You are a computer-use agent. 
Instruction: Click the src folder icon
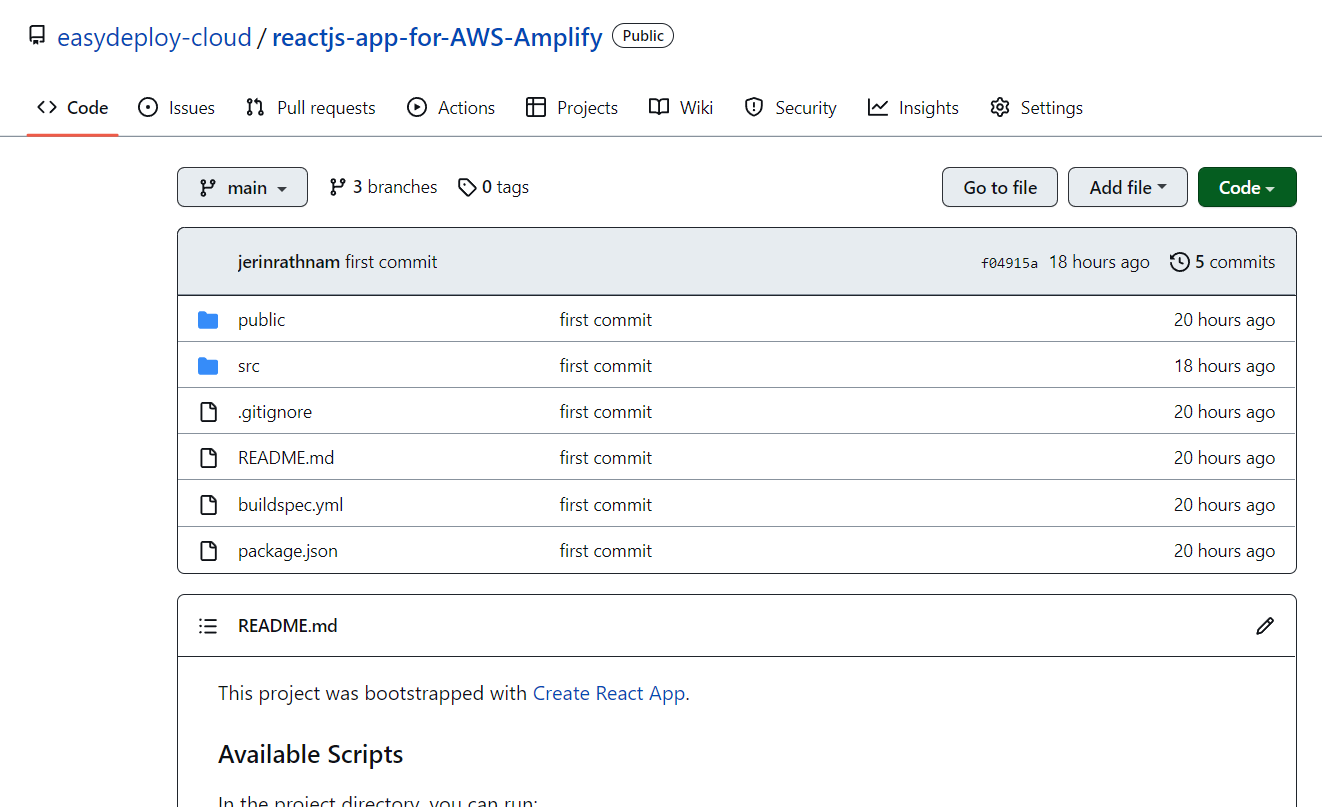click(208, 366)
